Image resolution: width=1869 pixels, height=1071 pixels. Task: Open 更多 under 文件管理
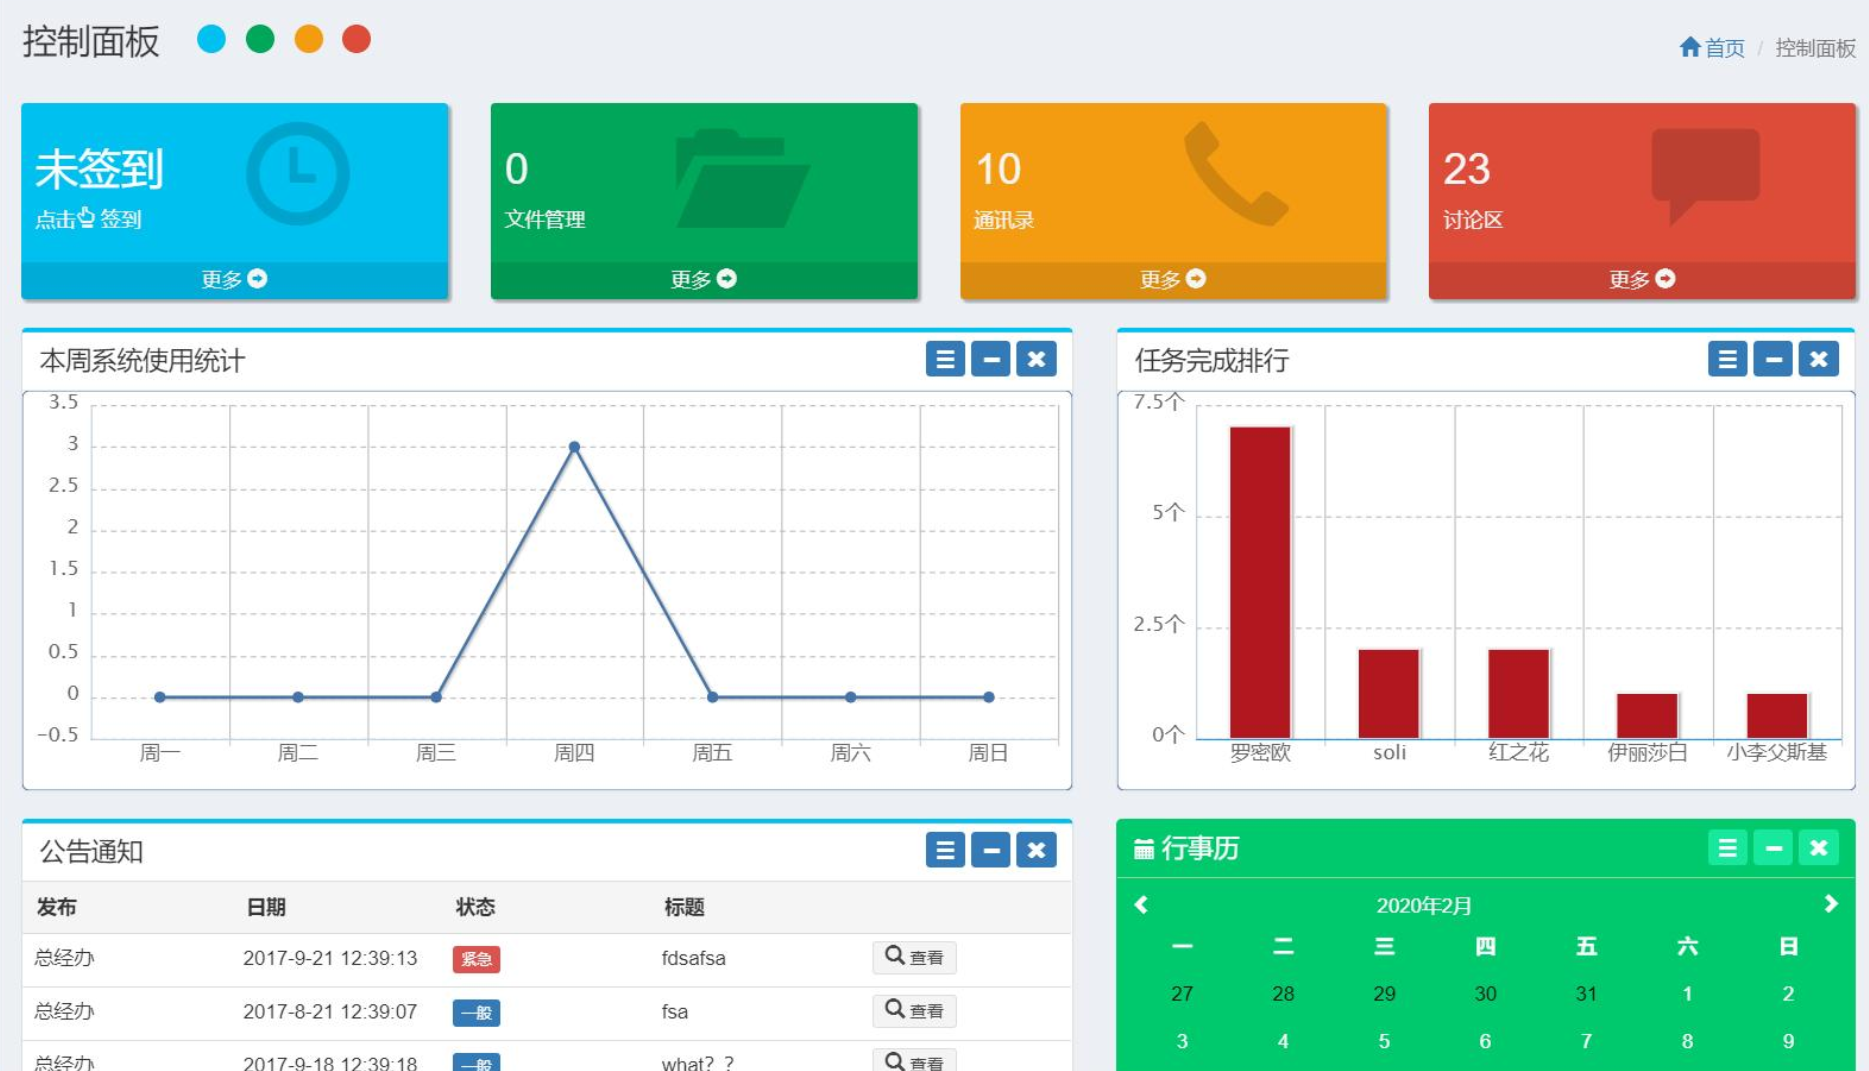click(703, 279)
